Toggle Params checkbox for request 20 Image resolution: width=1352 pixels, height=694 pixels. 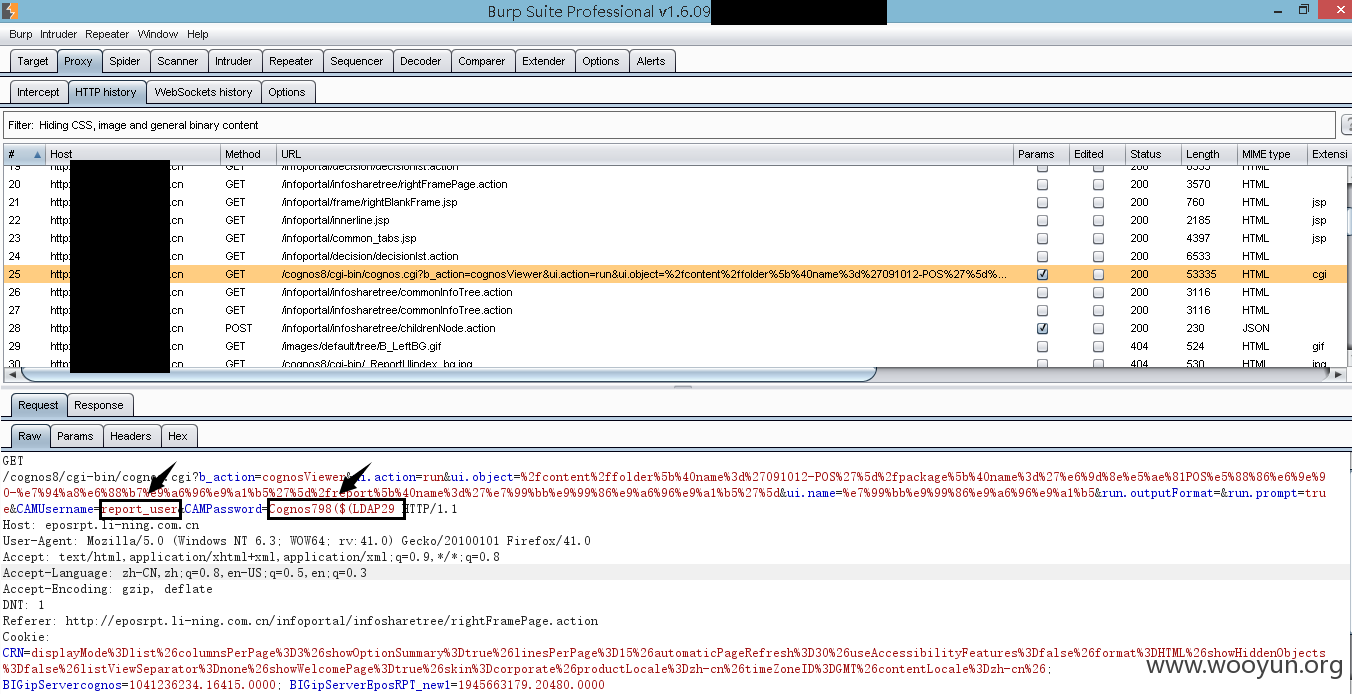pyautogui.click(x=1043, y=184)
